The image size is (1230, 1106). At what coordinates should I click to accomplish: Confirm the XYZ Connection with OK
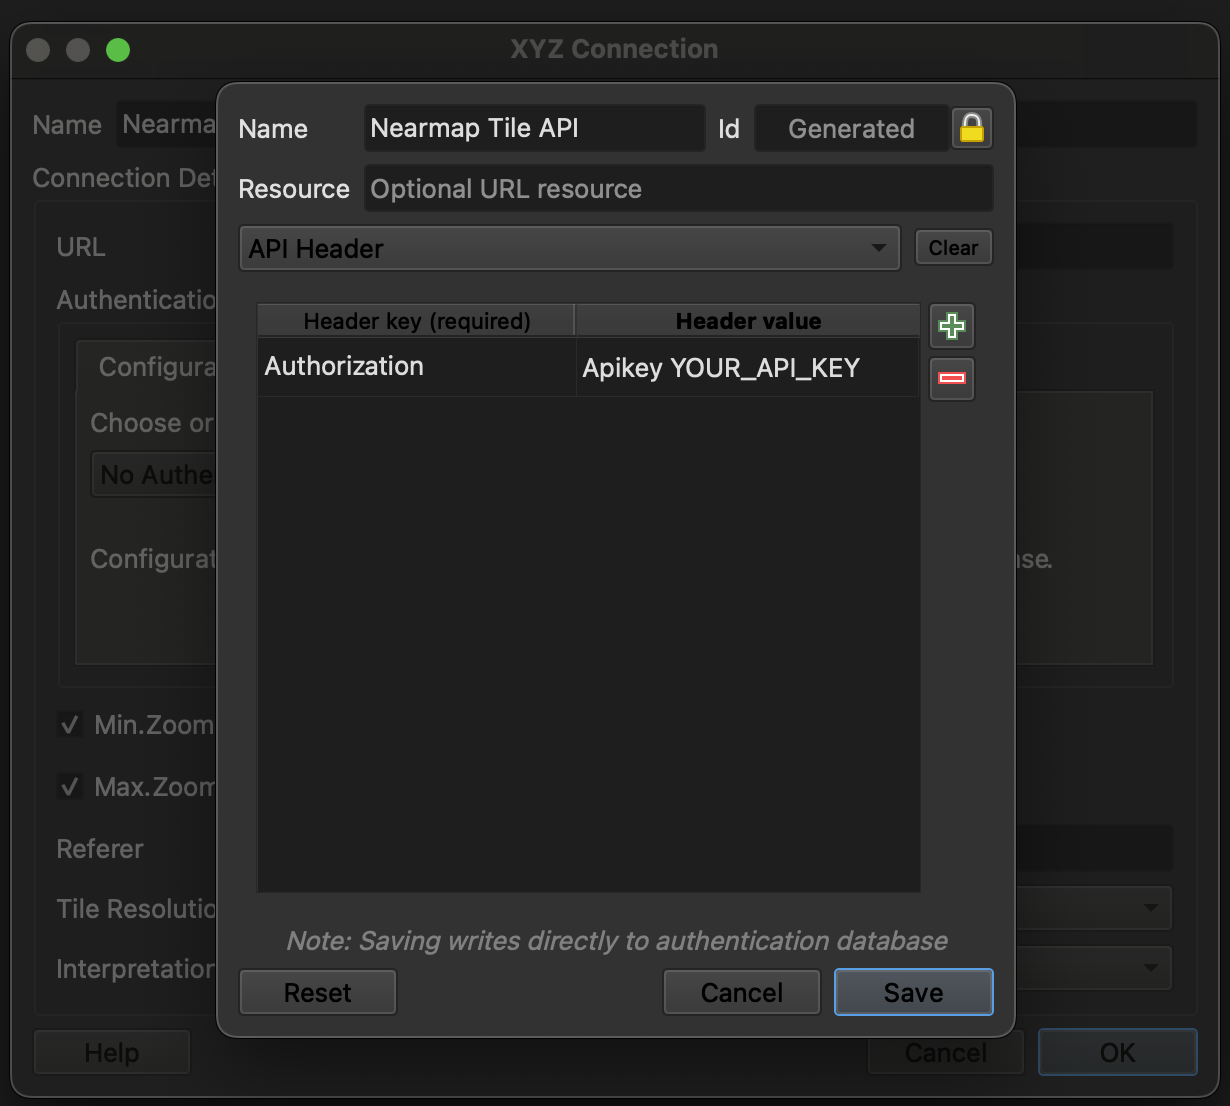(x=1117, y=1052)
